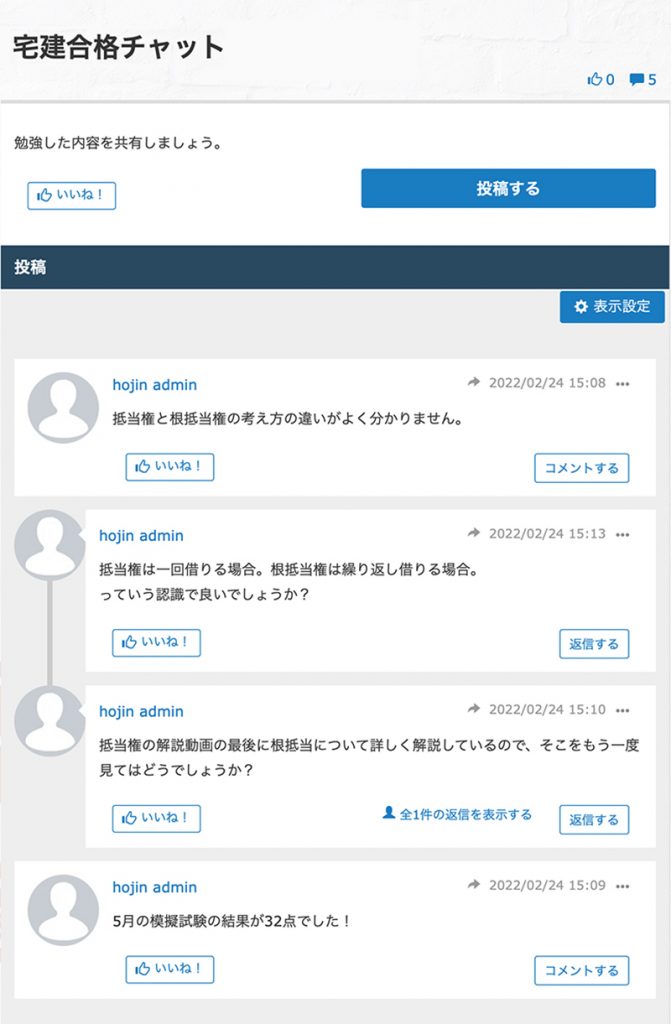Click コメントする on the 抵当権 question post
The image size is (671, 1024).
(x=581, y=468)
